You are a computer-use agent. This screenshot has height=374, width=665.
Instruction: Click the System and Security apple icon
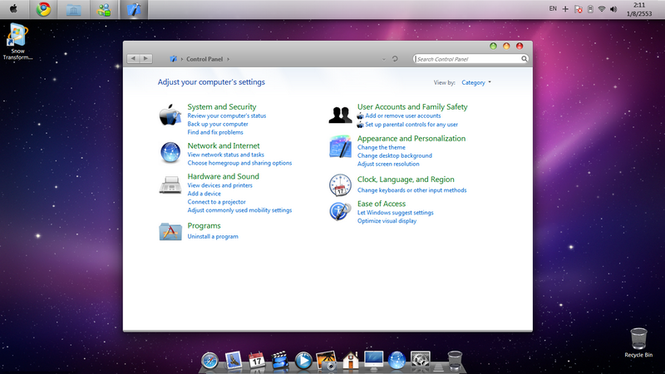tap(170, 115)
